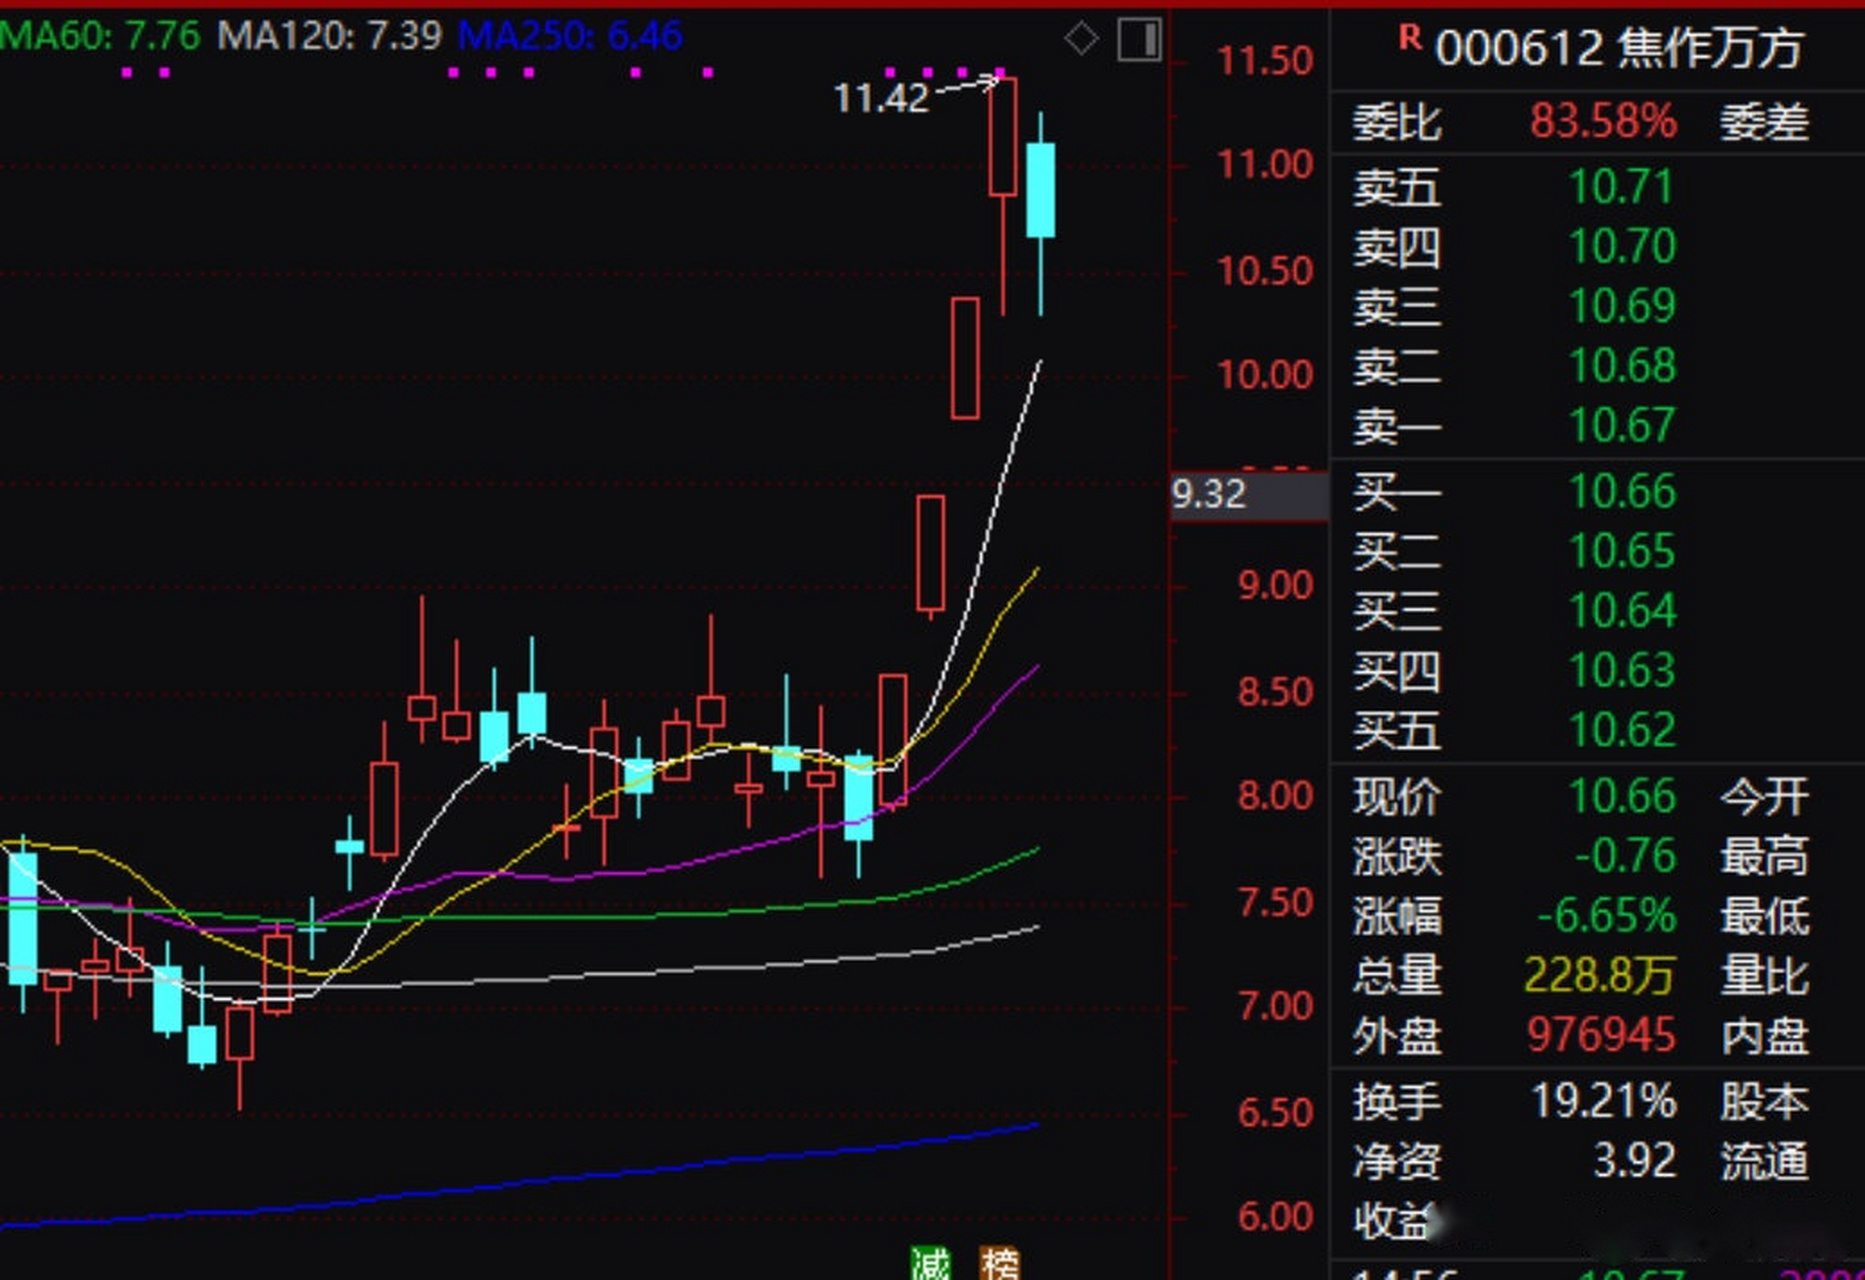This screenshot has height=1280, width=1865.
Task: Select the 买二 price 10.65
Action: click(1622, 551)
